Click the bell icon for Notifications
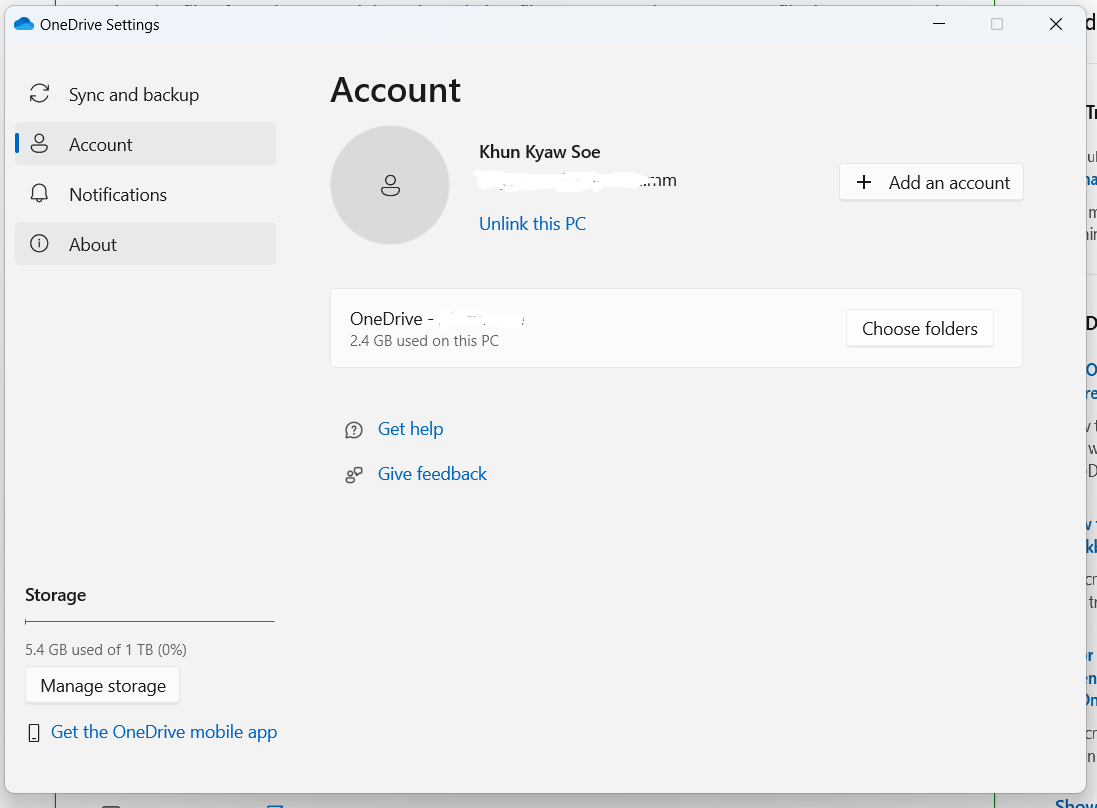1097x808 pixels. [39, 194]
